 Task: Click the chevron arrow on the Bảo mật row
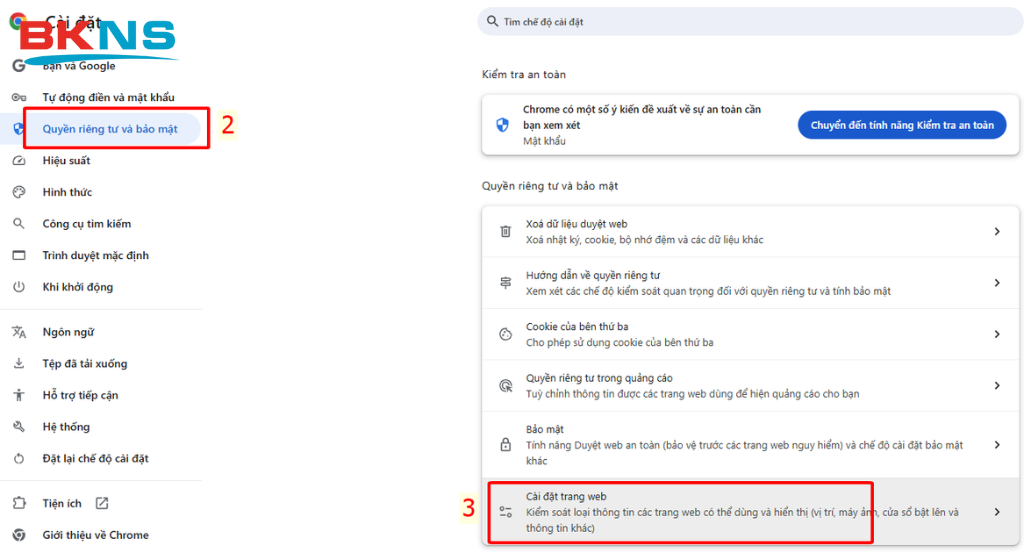point(997,445)
